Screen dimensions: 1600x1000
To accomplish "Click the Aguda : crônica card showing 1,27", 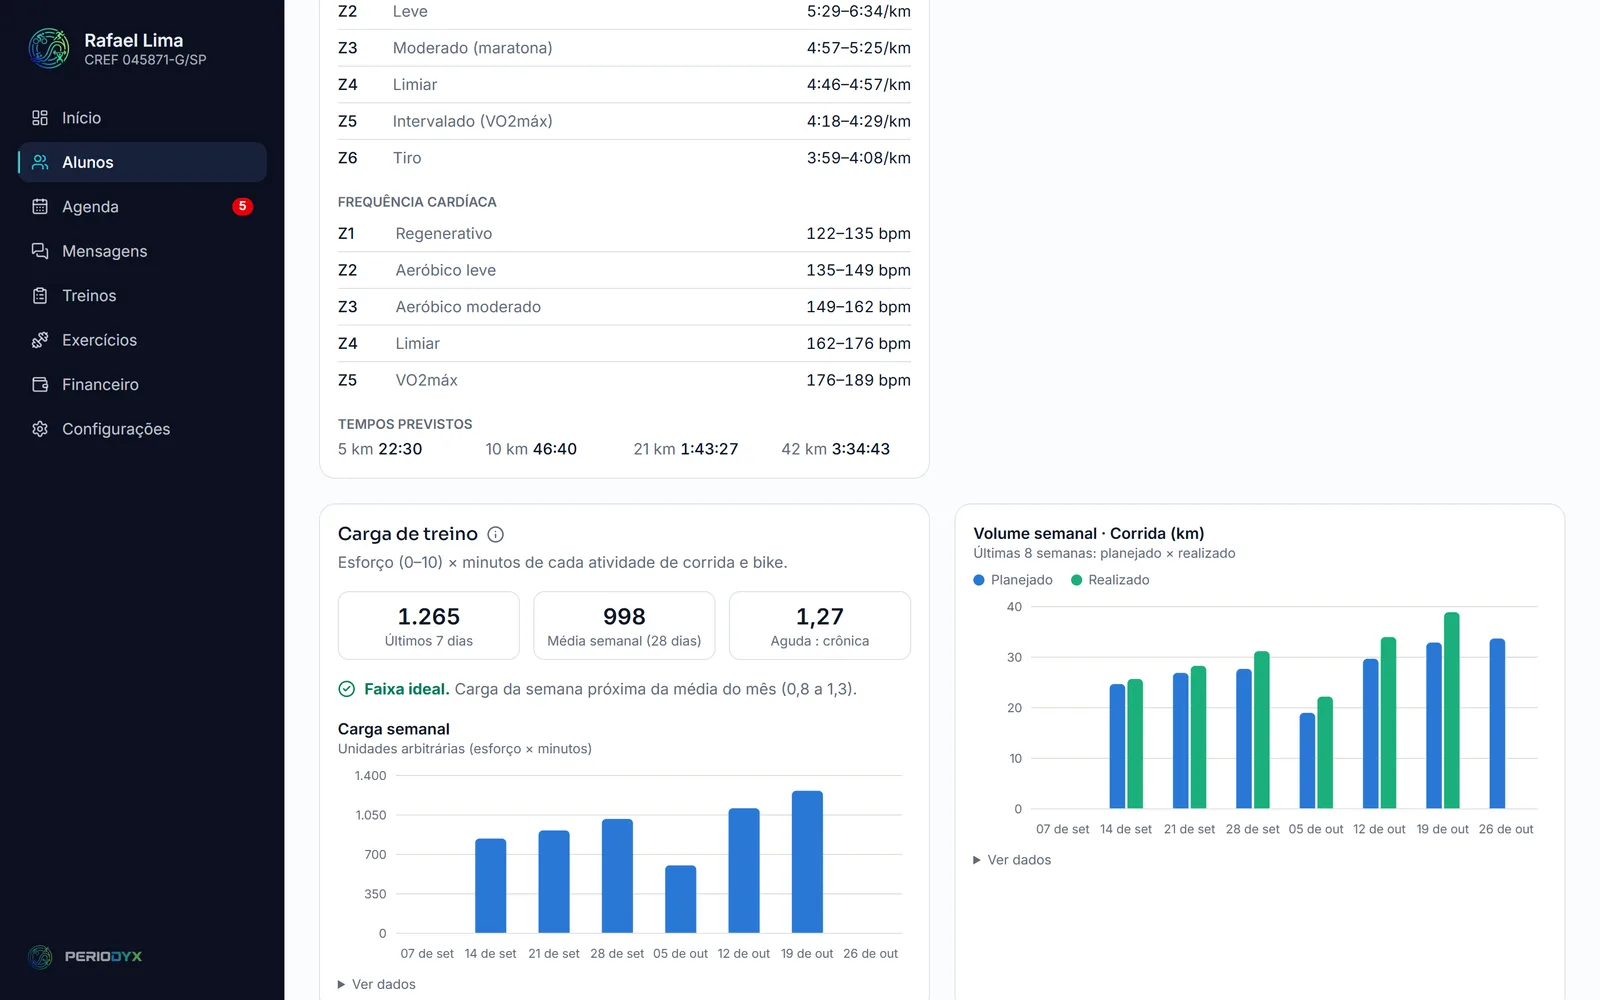I will tap(820, 626).
